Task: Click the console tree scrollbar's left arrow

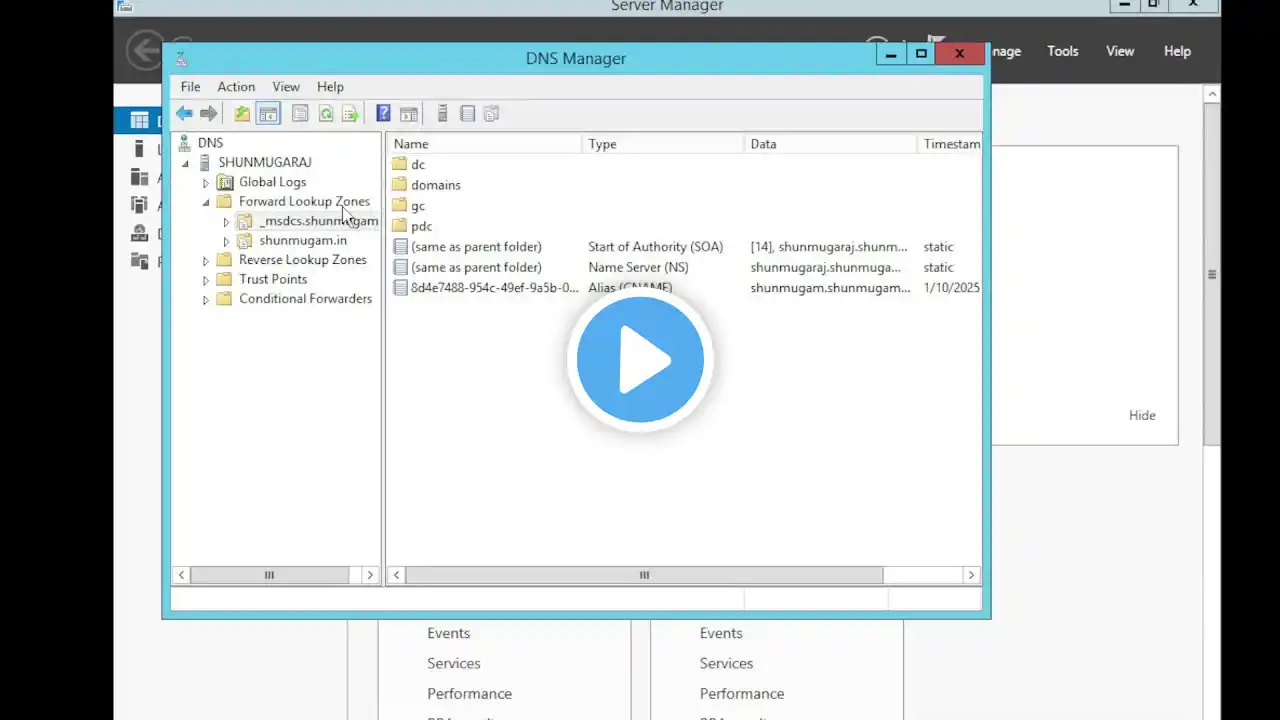Action: pyautogui.click(x=181, y=575)
